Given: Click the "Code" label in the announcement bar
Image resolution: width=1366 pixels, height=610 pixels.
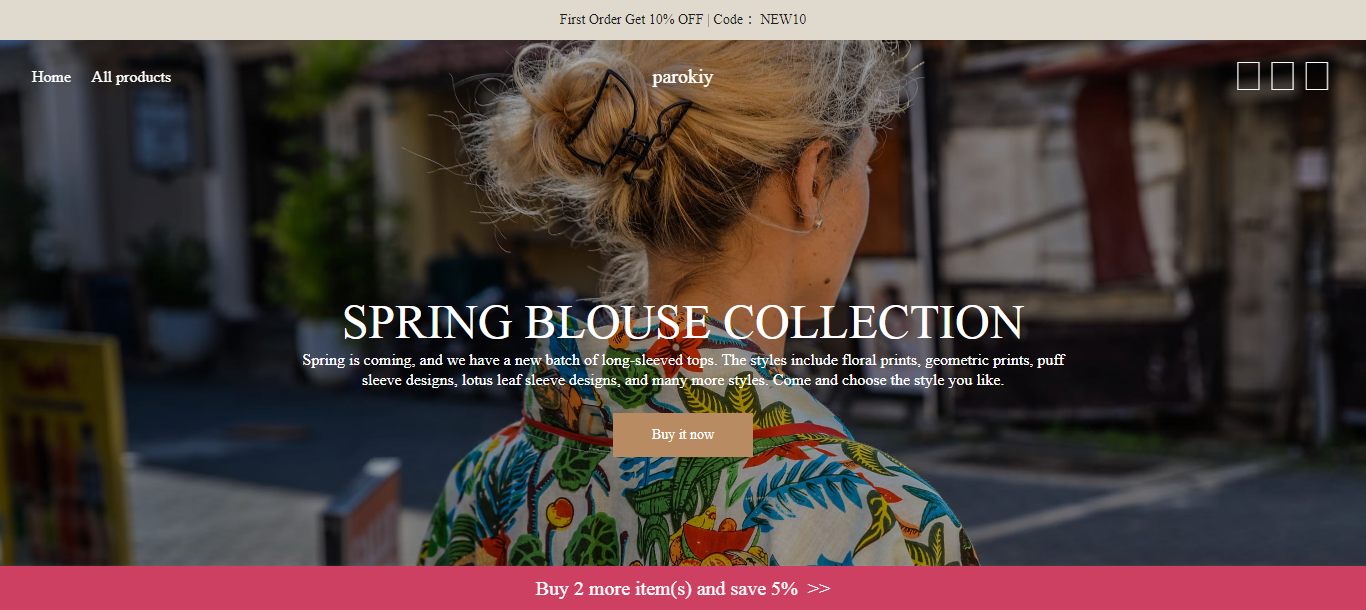Looking at the screenshot, I should pos(729,20).
